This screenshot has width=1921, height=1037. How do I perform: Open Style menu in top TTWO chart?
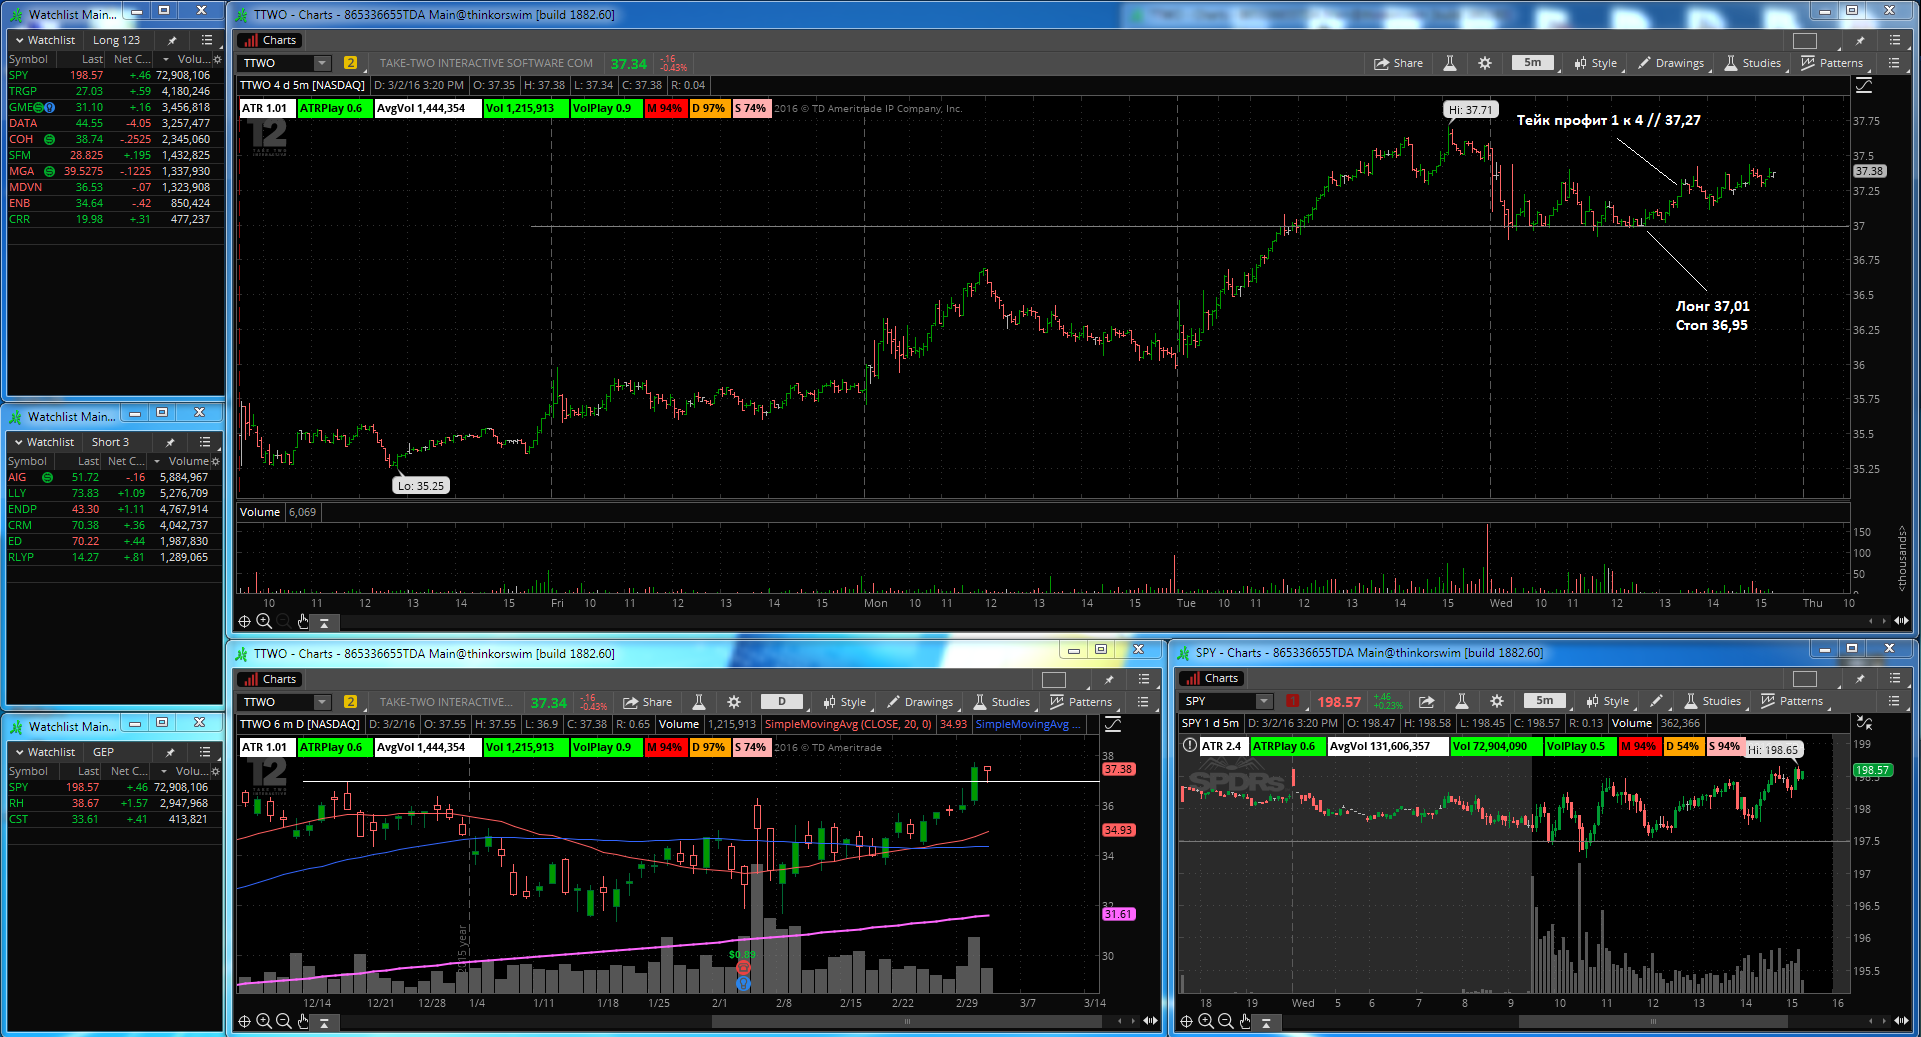[x=1596, y=63]
